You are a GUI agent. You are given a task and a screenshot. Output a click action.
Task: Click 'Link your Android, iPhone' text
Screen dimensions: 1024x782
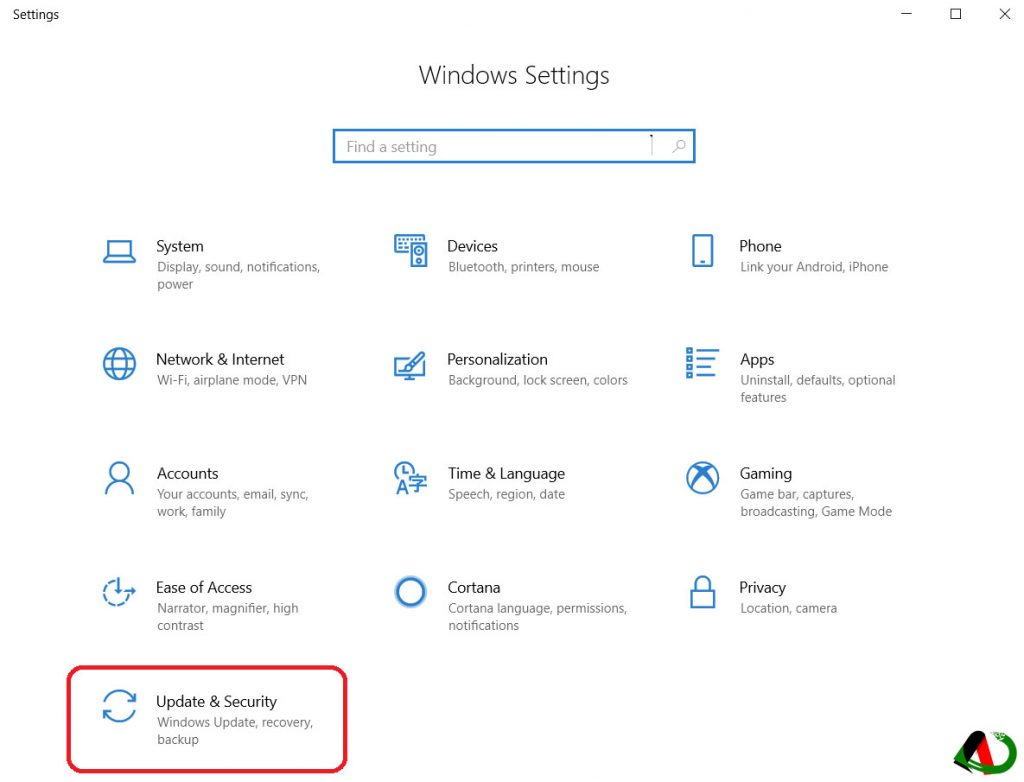click(814, 267)
